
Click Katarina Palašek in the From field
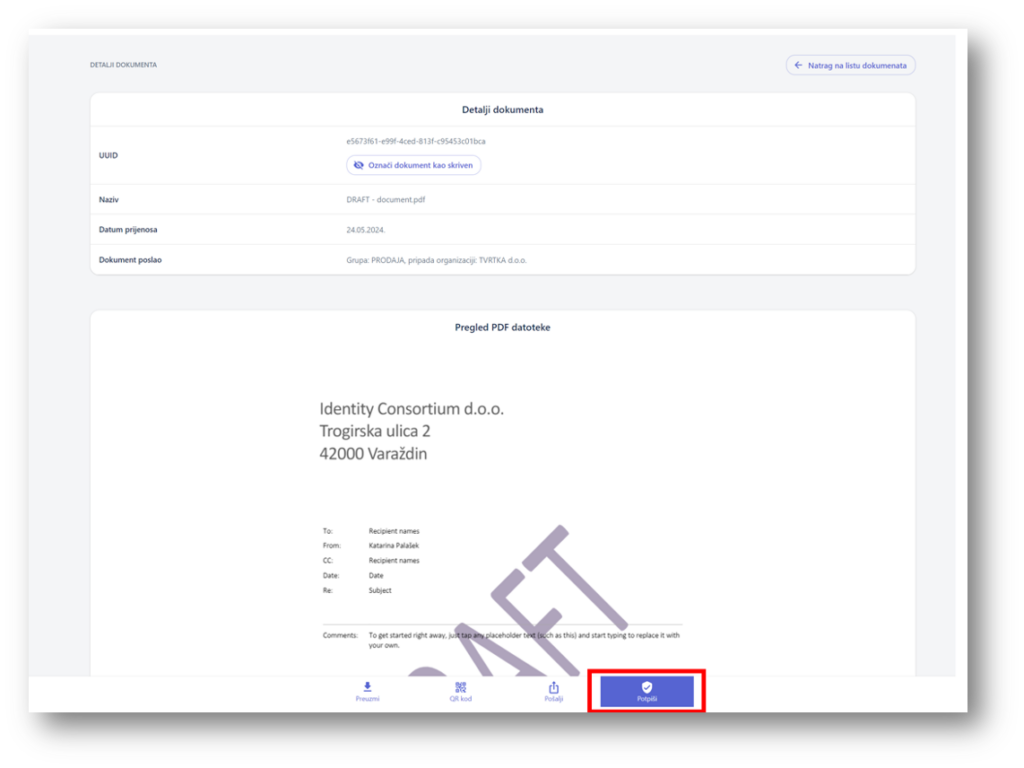coord(394,546)
